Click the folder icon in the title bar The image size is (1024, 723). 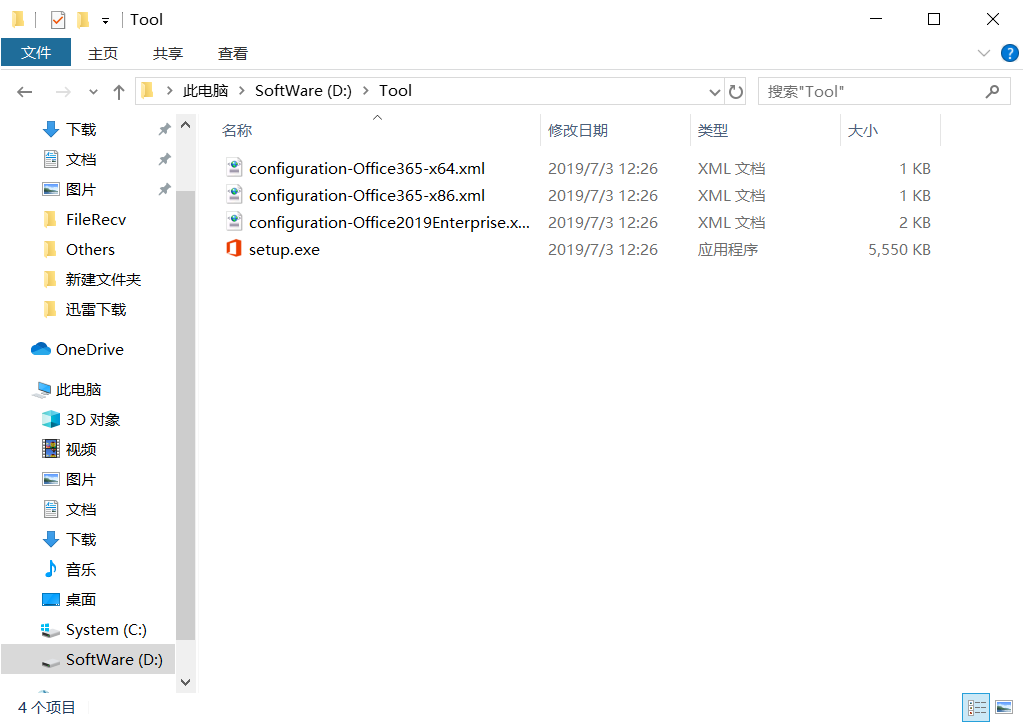click(x=18, y=18)
